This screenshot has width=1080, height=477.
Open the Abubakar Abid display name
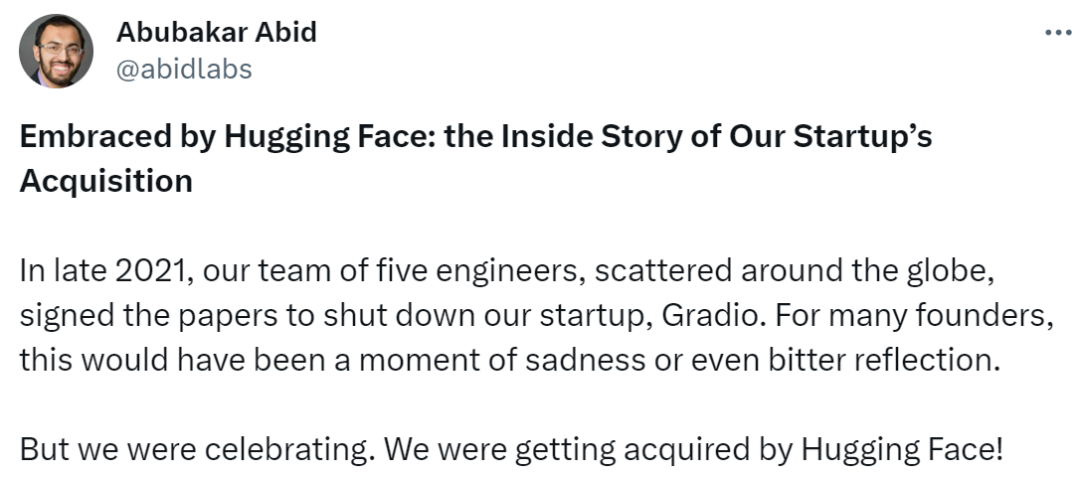(216, 32)
